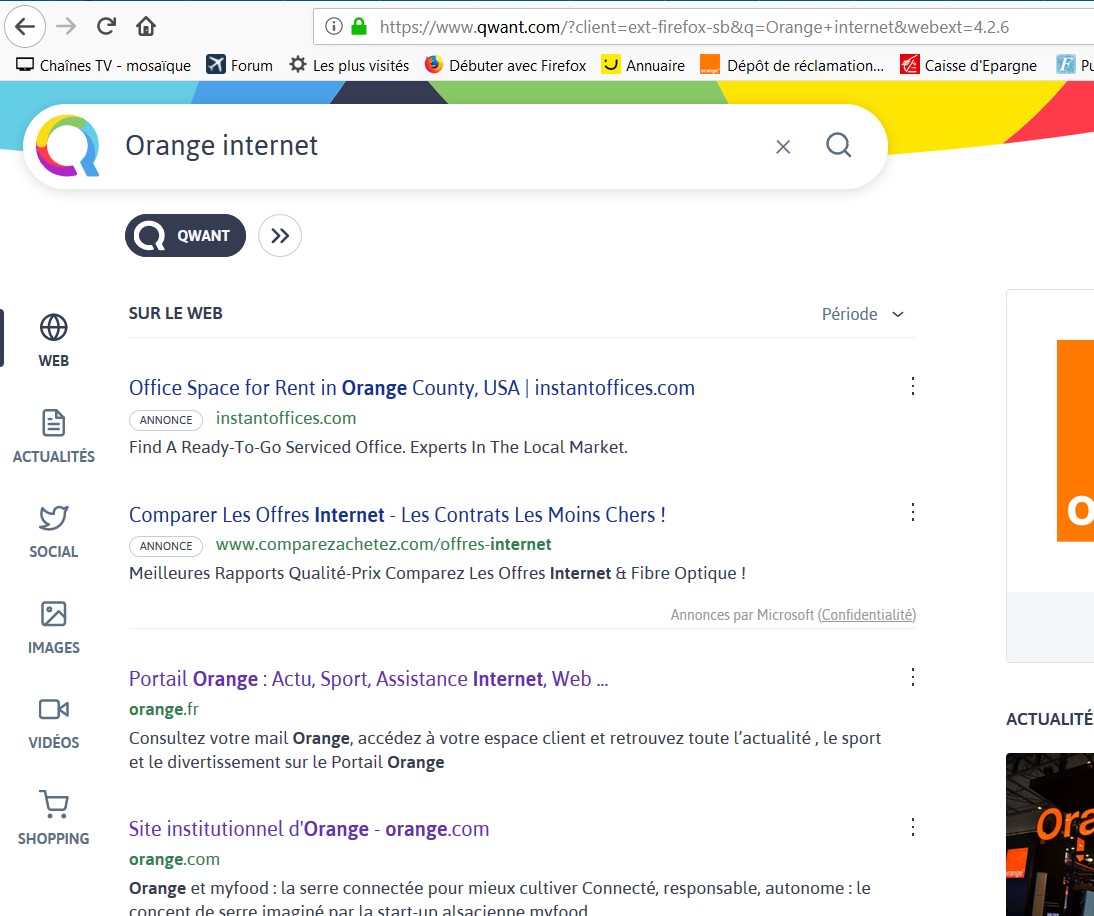
Task: Open orange.fr green URL
Action: (164, 709)
